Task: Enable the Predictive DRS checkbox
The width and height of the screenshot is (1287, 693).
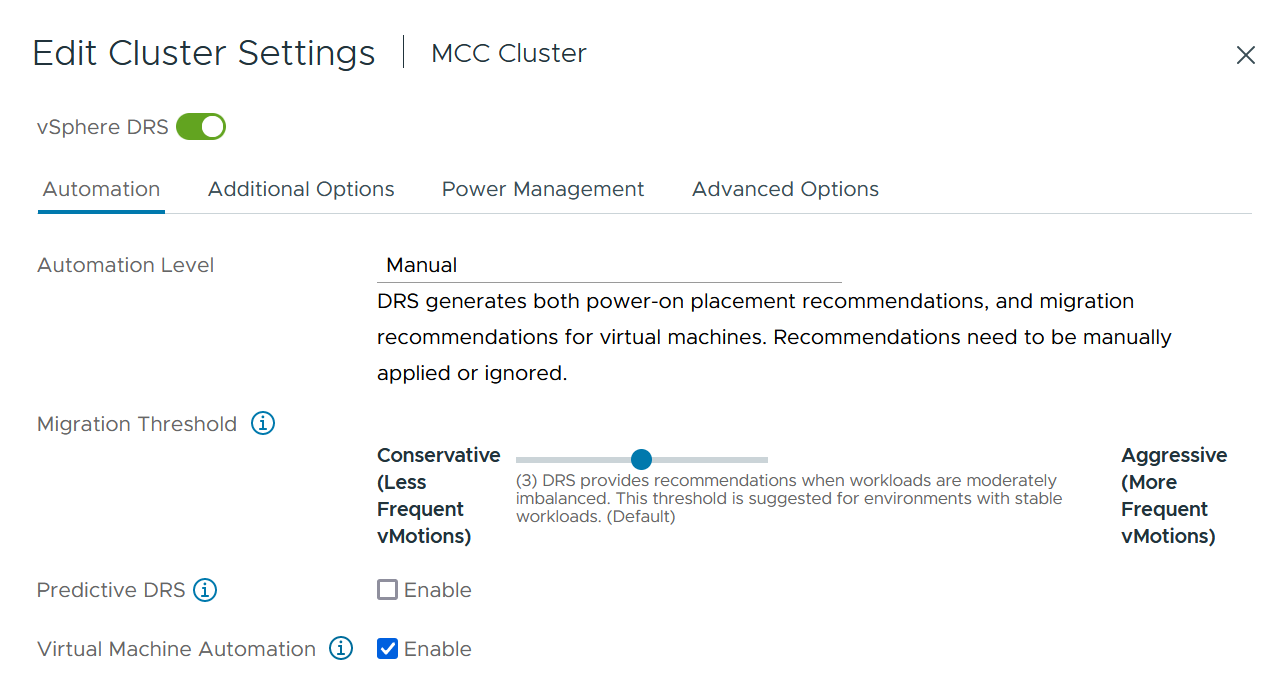Action: point(388,590)
